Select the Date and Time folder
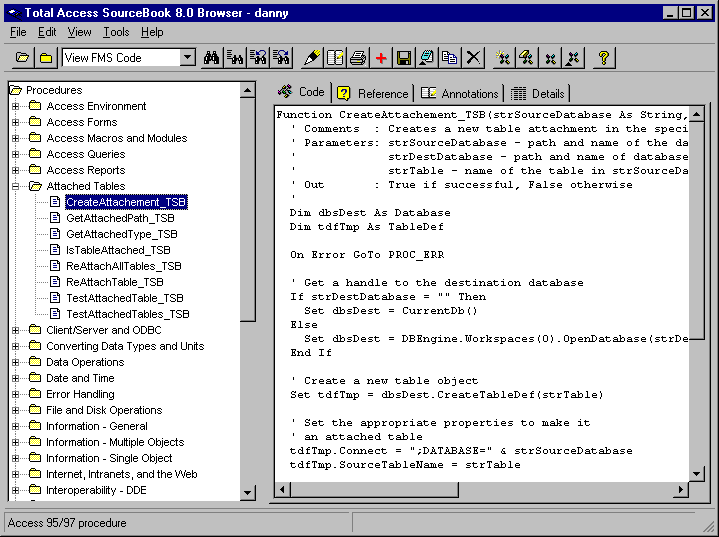Screen dimensions: 719x537 [x=80, y=378]
